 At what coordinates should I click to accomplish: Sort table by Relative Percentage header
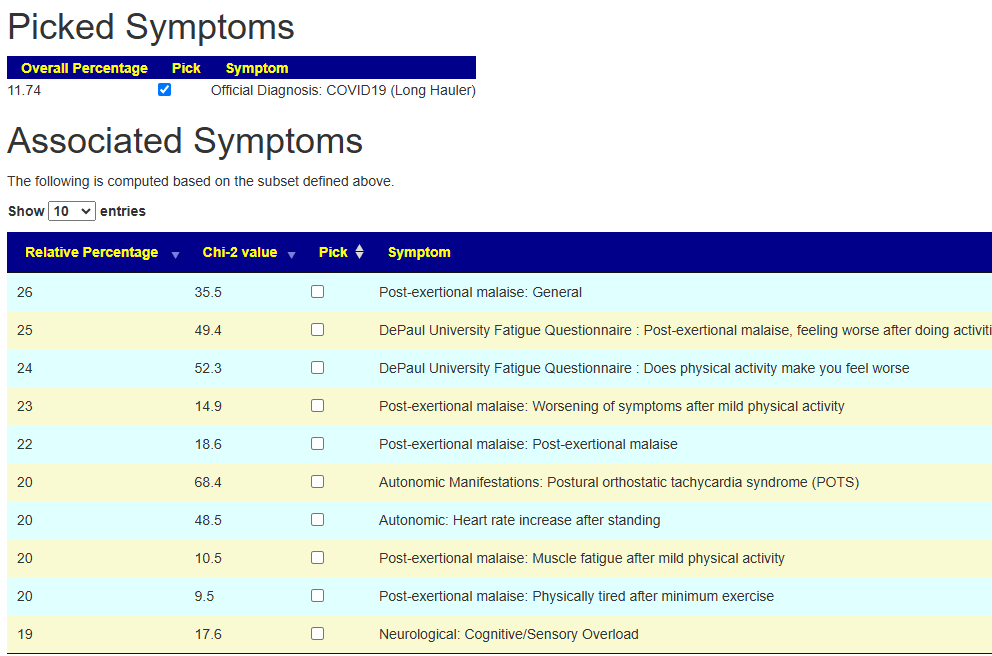point(92,252)
